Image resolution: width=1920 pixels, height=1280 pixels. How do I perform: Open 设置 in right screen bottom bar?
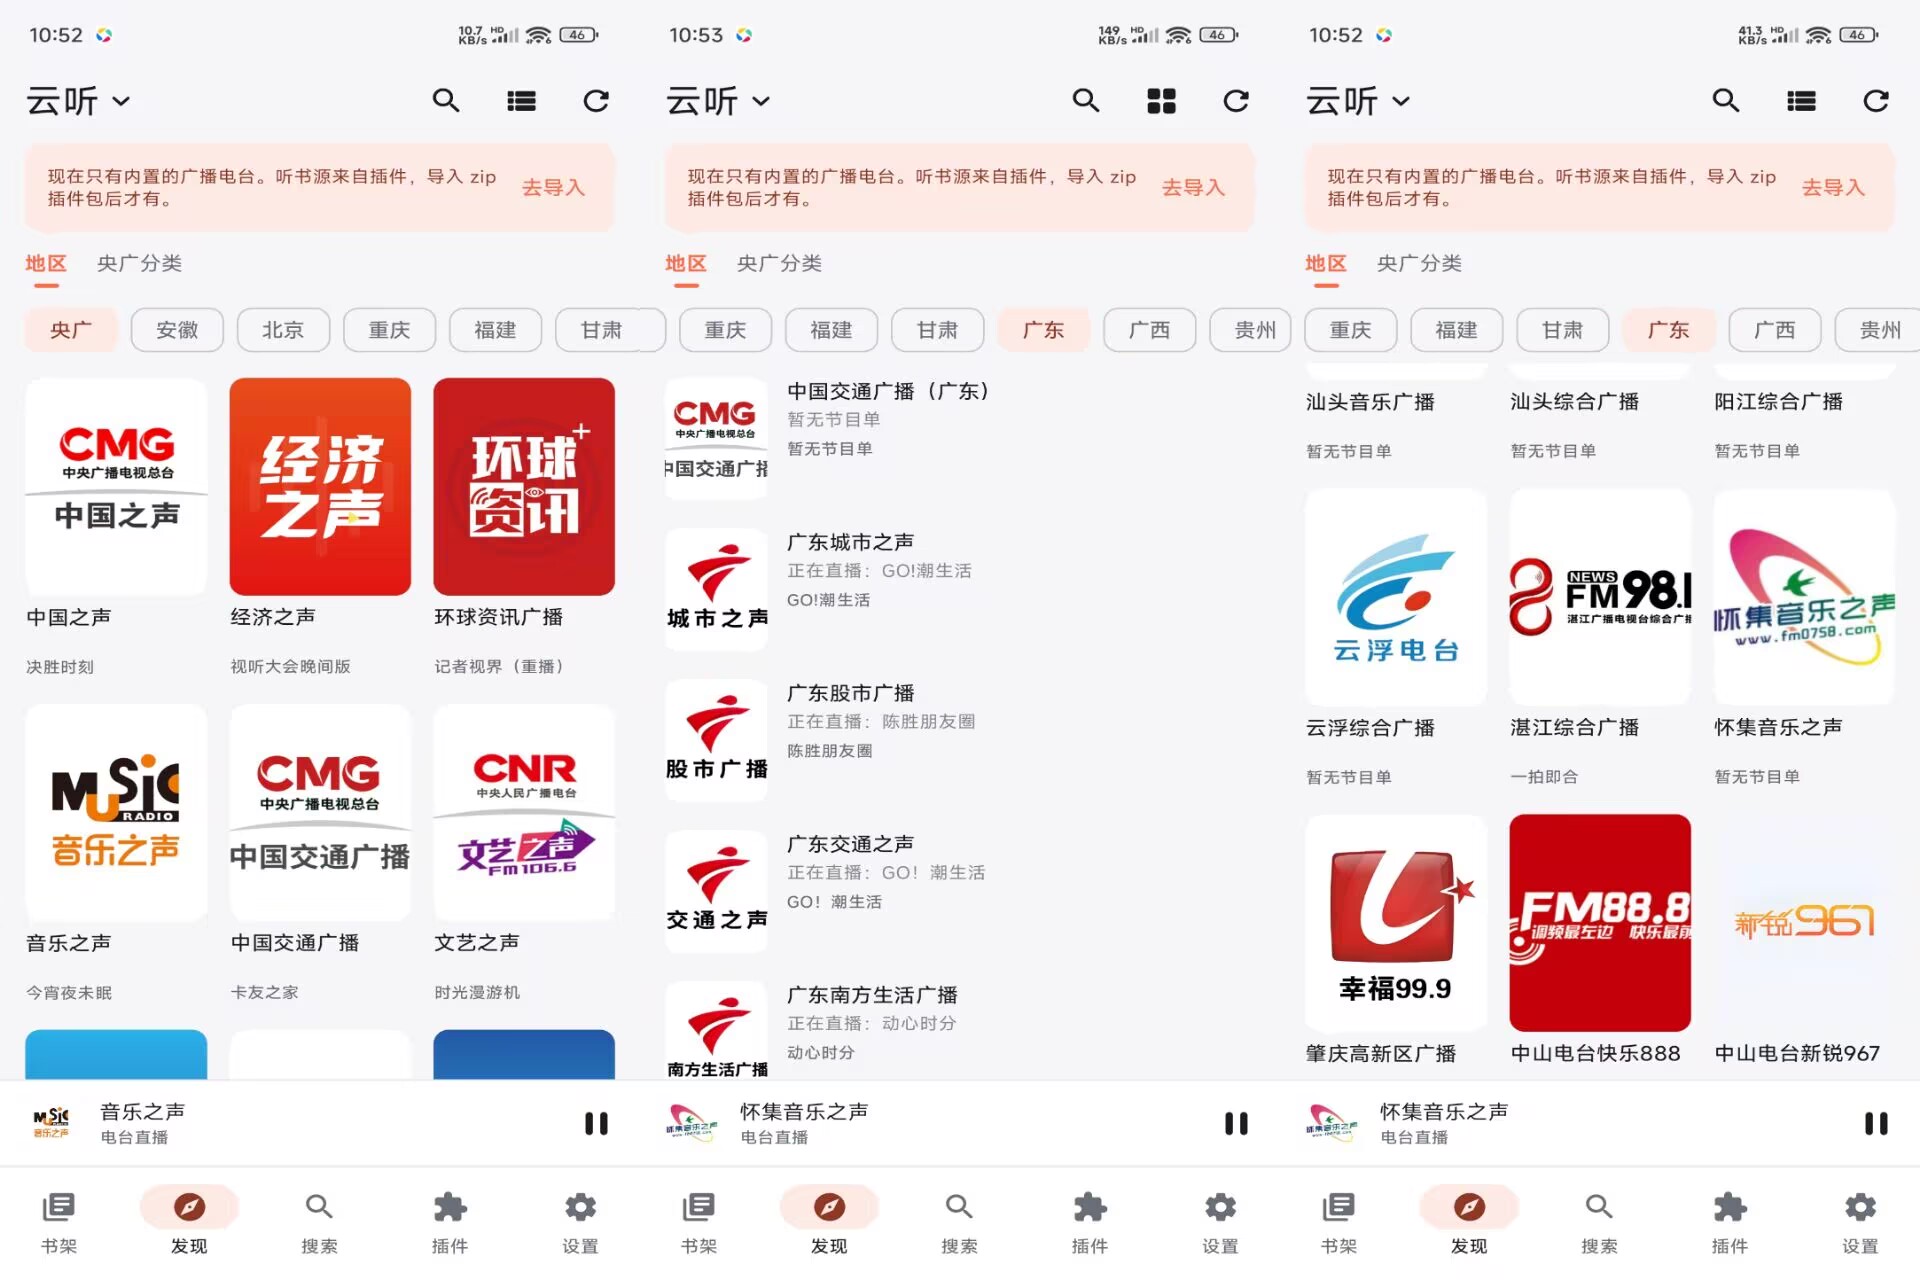click(1860, 1223)
